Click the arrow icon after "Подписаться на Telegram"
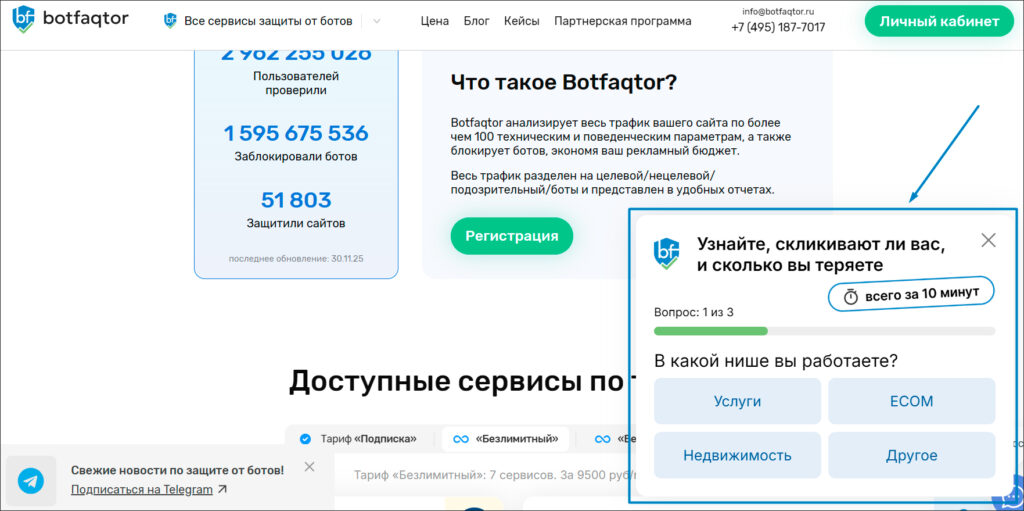Viewport: 1024px width, 511px height. pos(223,488)
